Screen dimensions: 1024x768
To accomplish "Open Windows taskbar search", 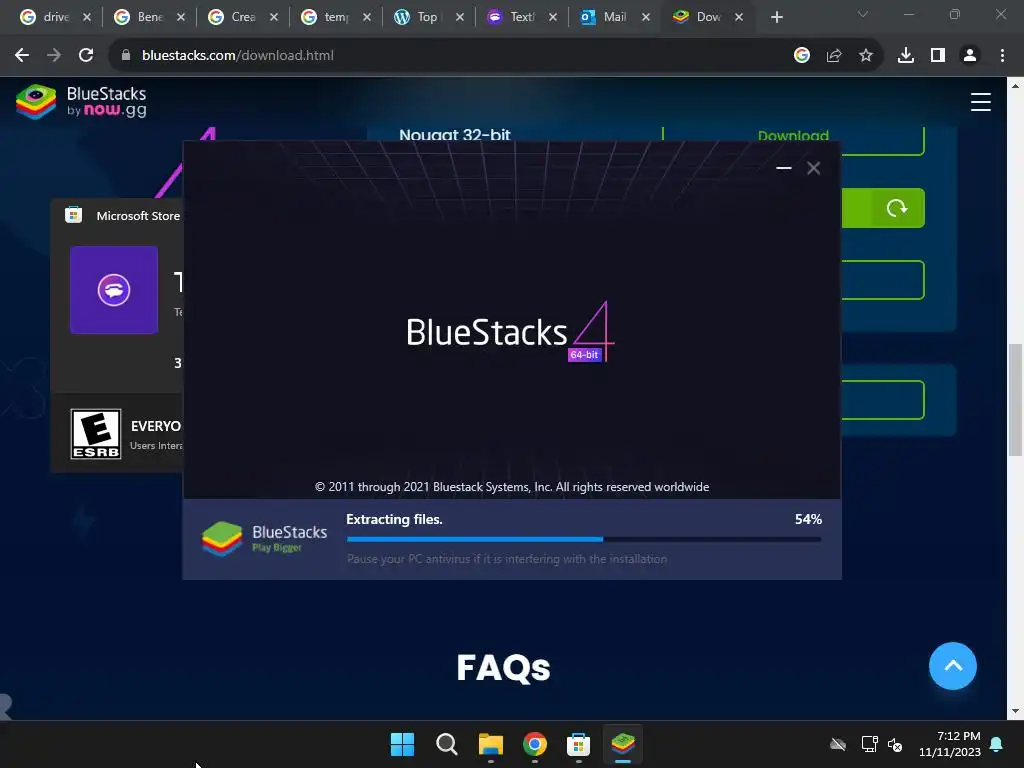I will click(447, 744).
